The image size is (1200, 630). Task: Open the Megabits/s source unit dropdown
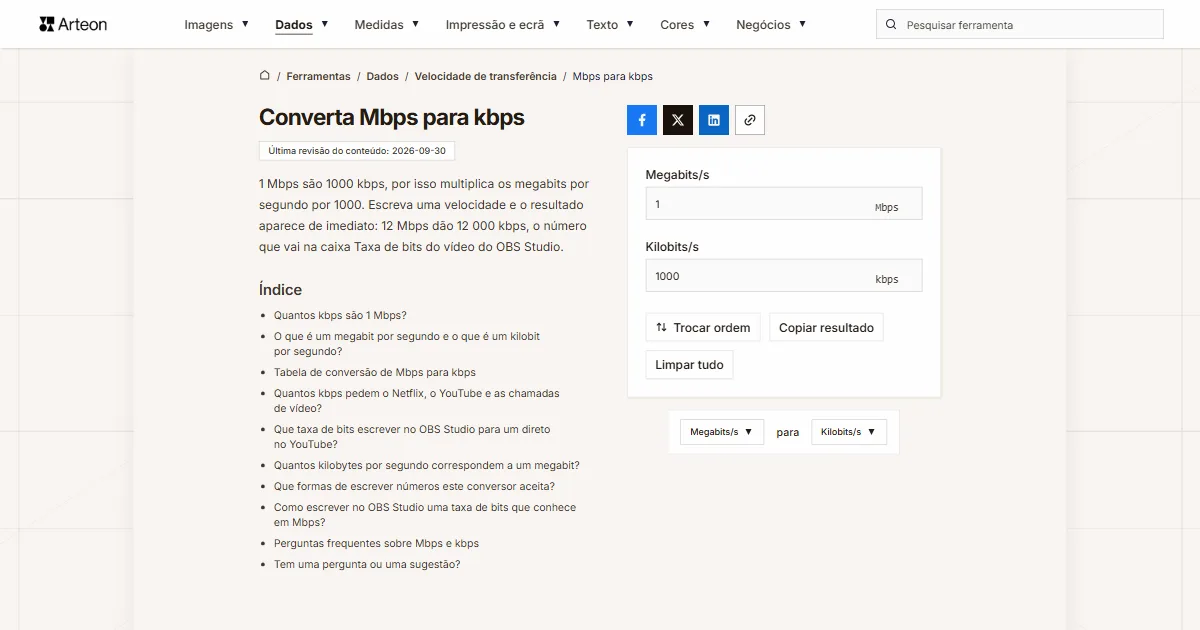click(x=722, y=432)
